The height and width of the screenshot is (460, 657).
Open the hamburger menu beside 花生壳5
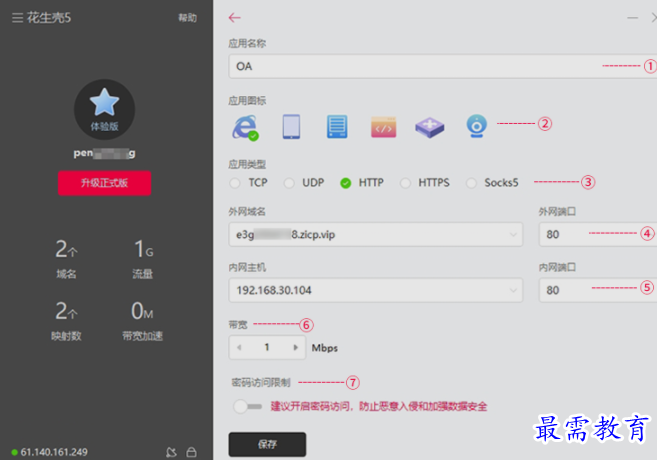17,18
